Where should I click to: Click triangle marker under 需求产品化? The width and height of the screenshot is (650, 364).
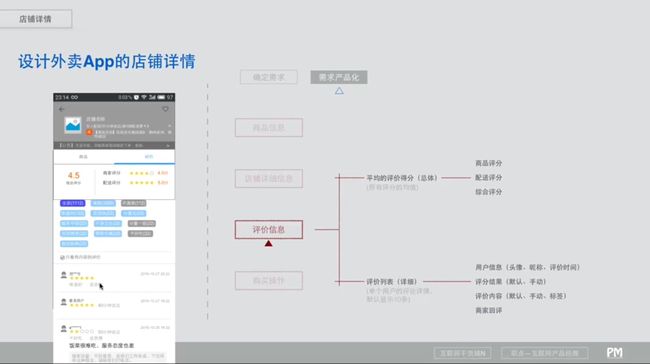click(339, 91)
